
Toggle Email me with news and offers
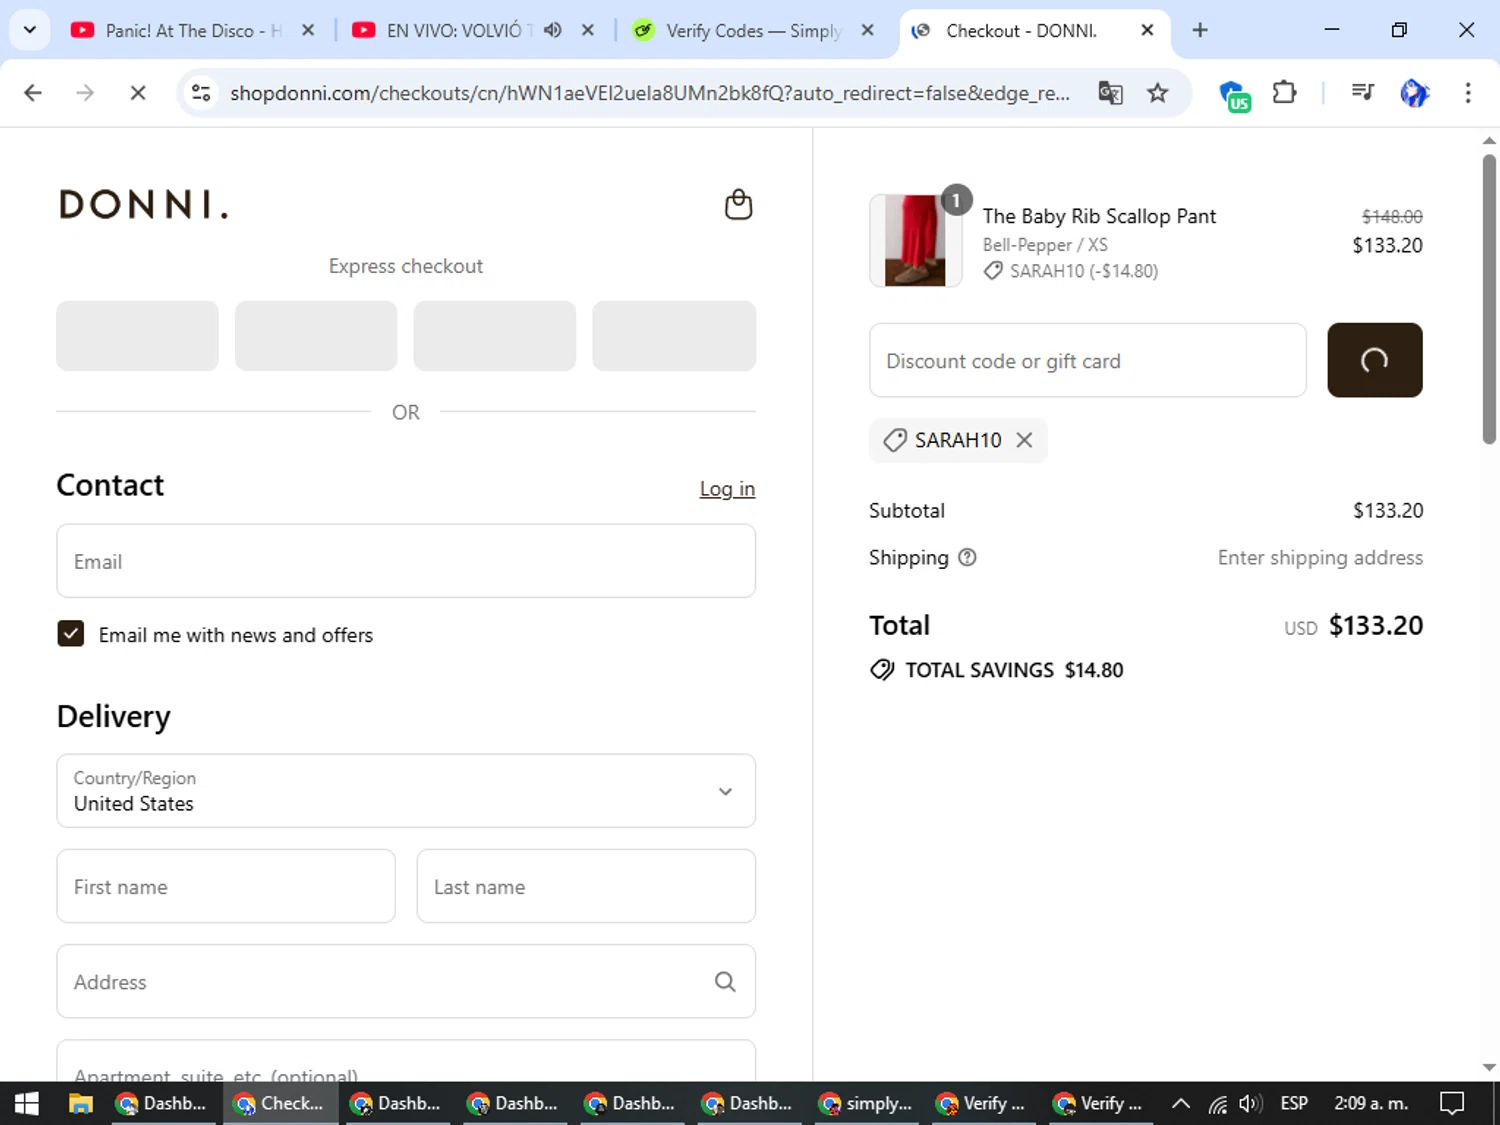(70, 634)
